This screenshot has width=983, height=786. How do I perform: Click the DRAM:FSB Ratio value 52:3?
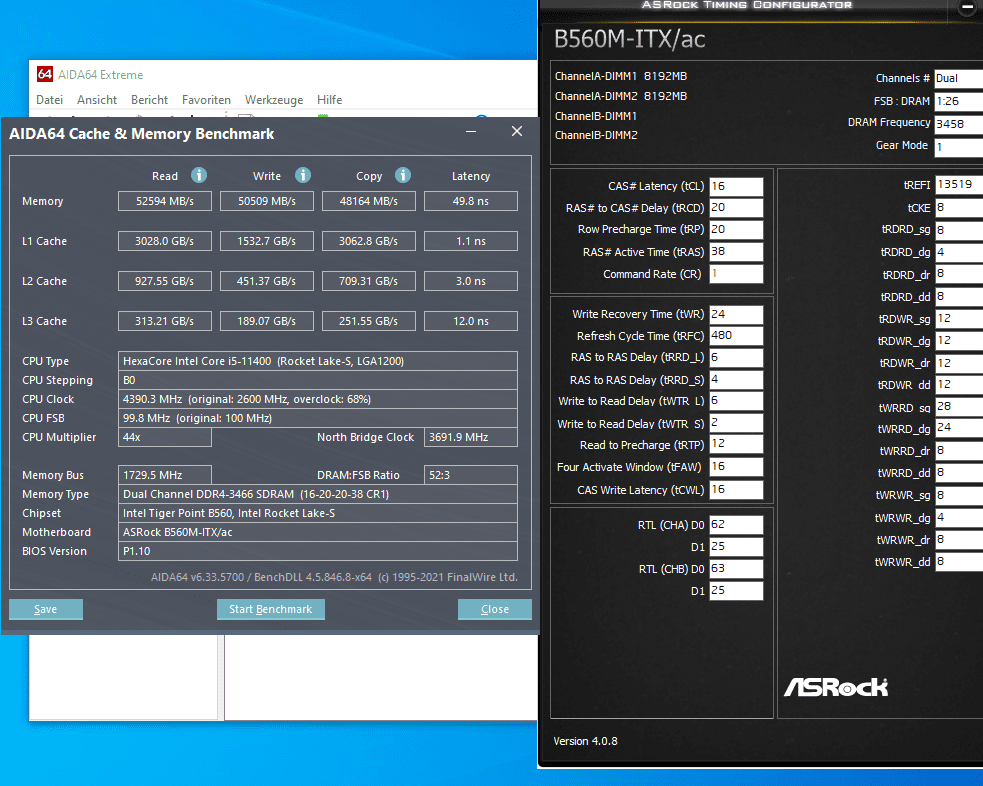point(471,475)
